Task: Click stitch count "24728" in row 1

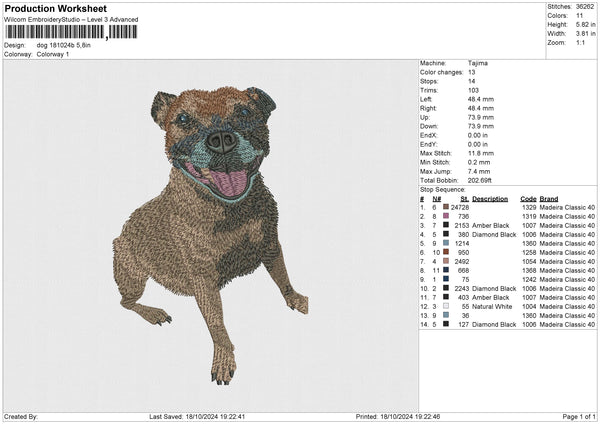Action: tap(460, 207)
